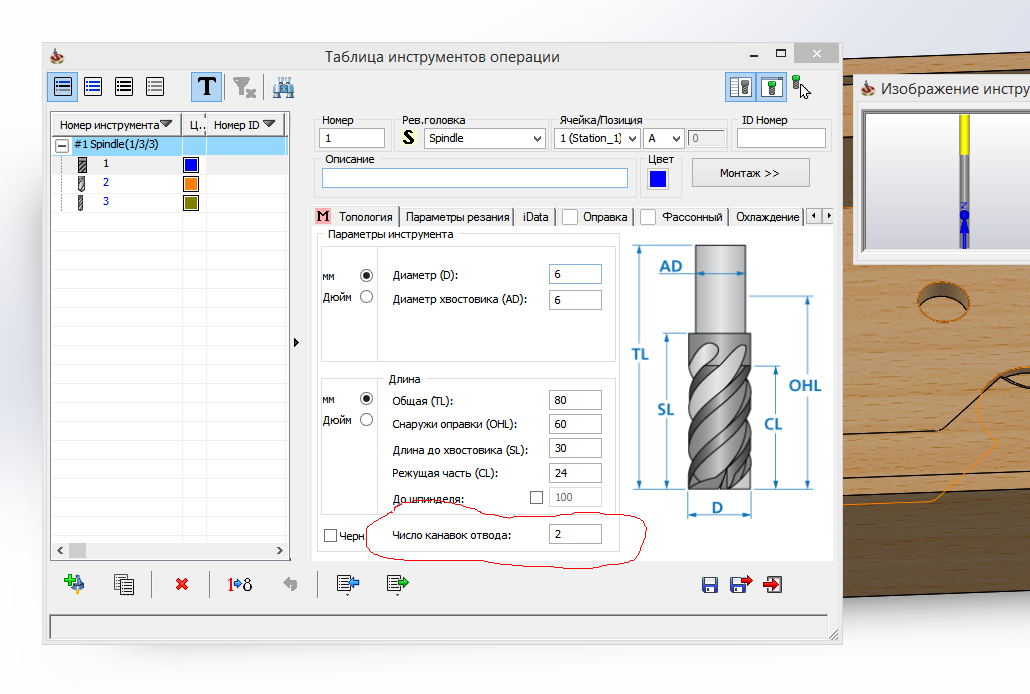
Task: Renumber tools with the 1→8 icon
Action: (239, 584)
